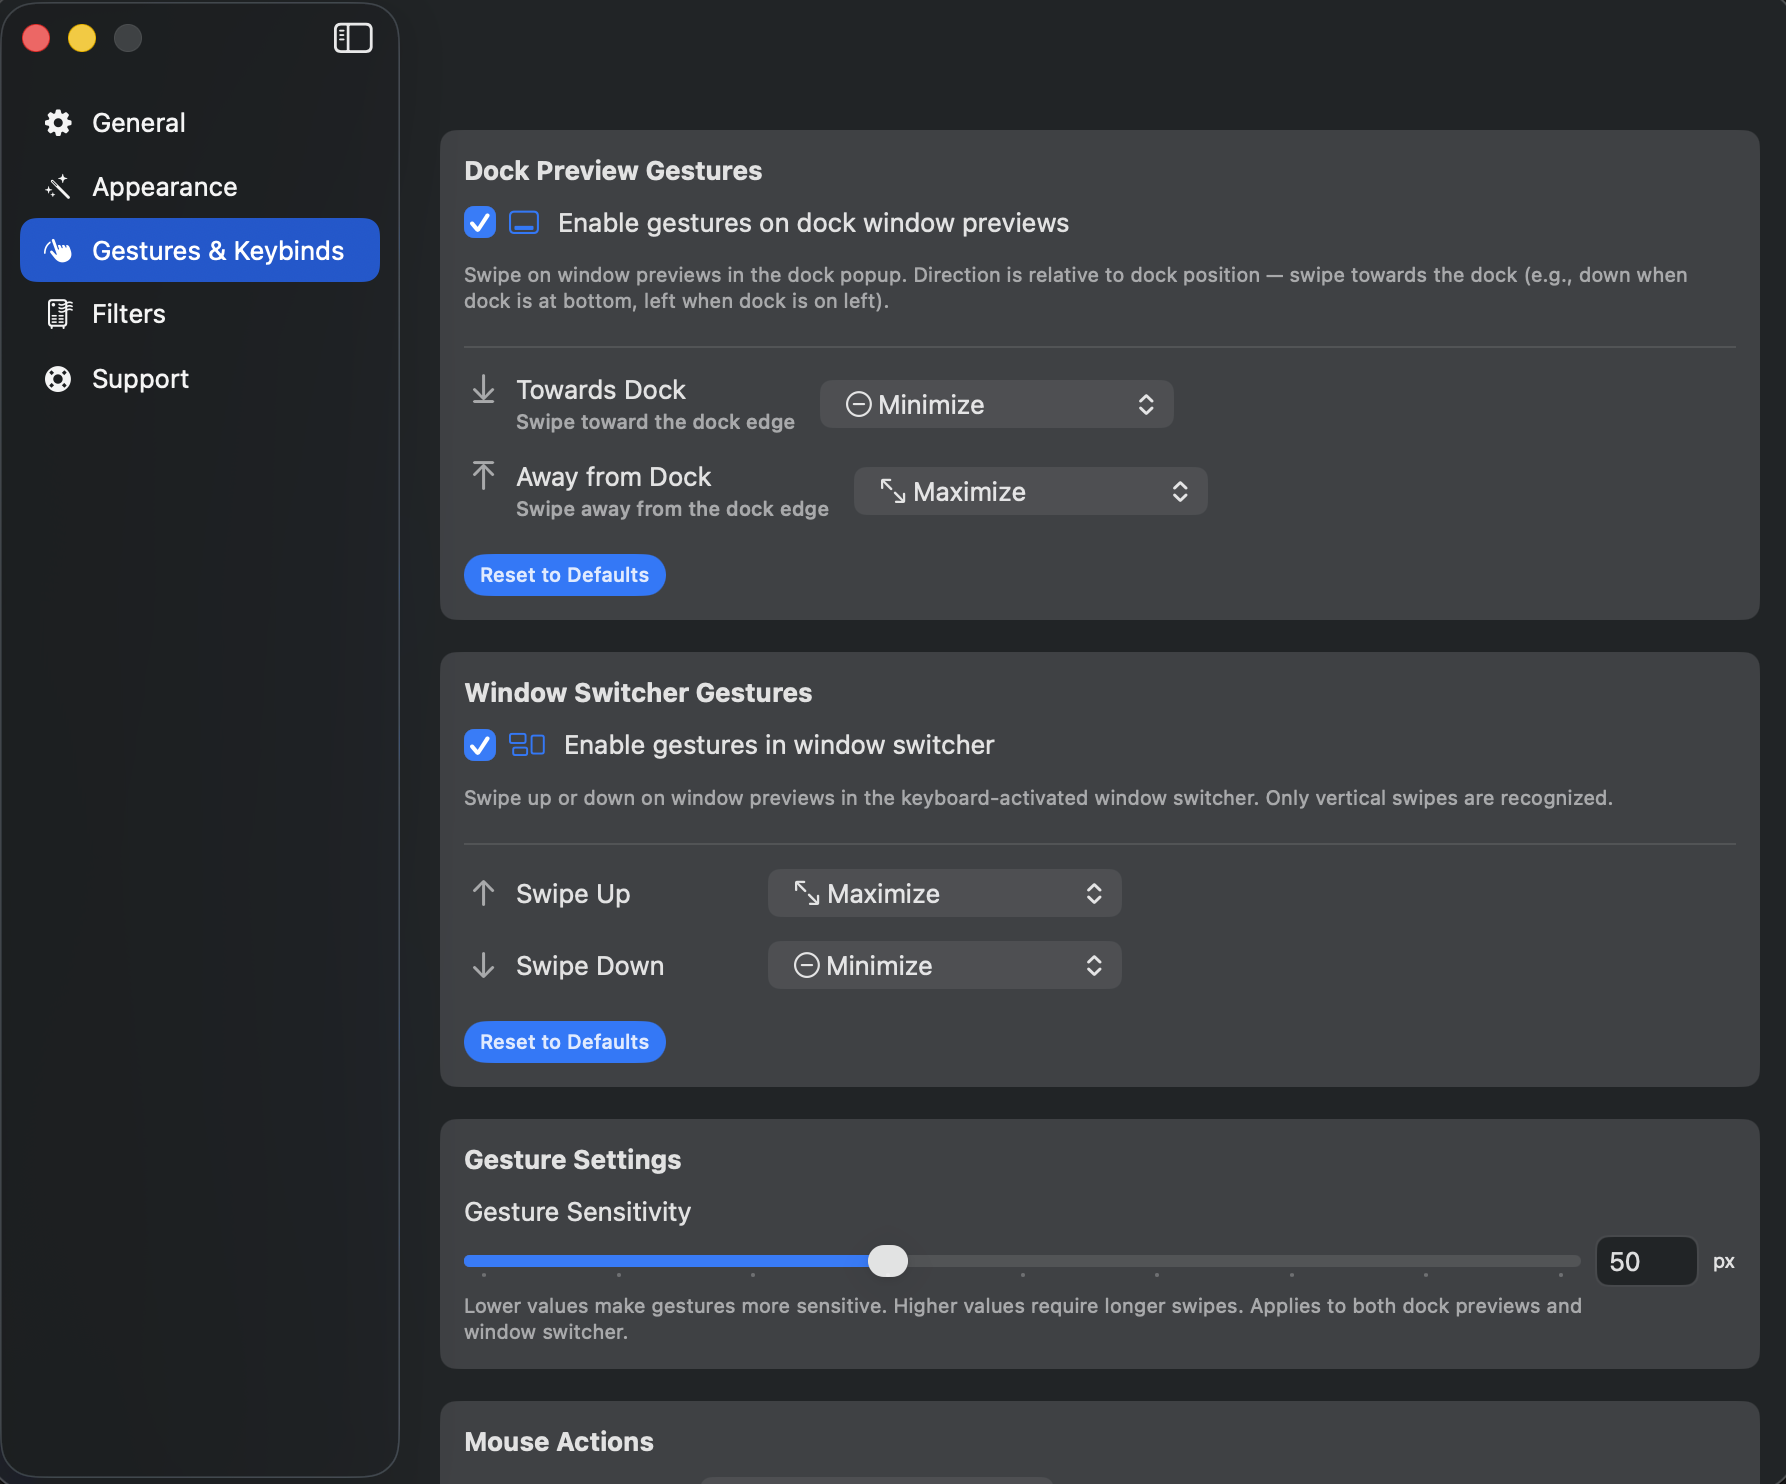Click the Away from Dock upward arrow icon

pyautogui.click(x=484, y=477)
